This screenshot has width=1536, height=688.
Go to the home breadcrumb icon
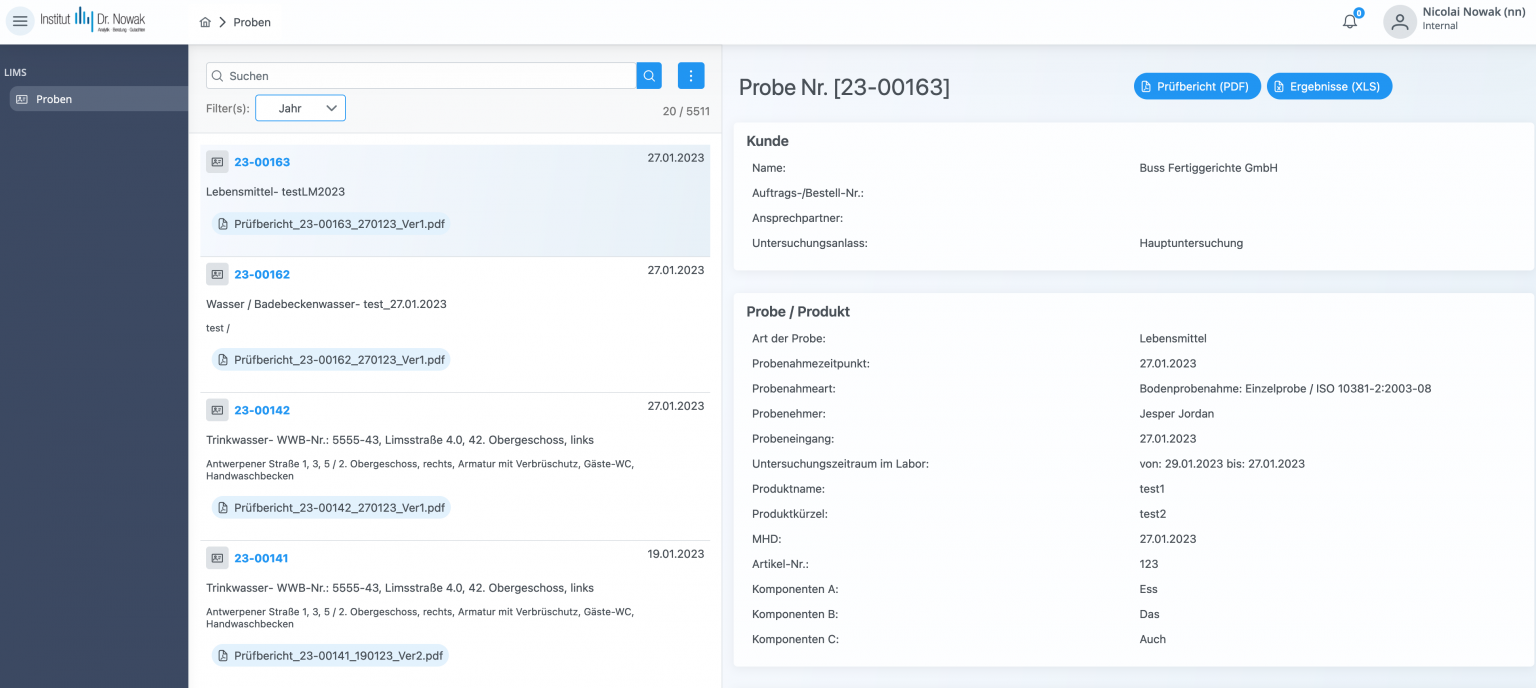coord(205,22)
